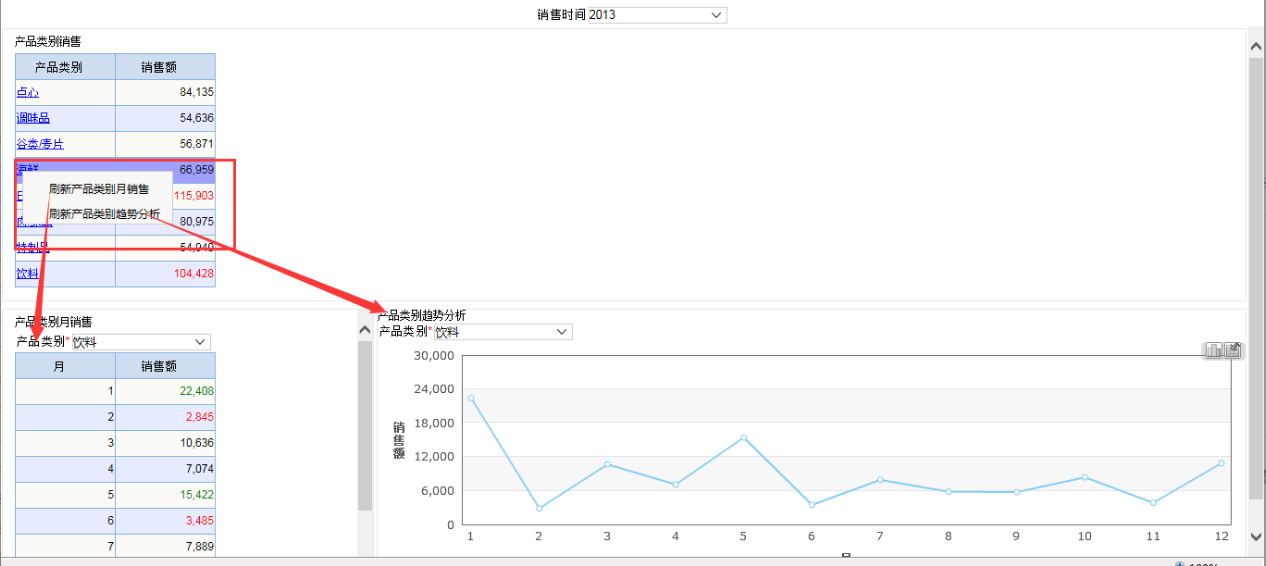Expand the 产品类别 dropdown above the trend chart

pos(502,332)
